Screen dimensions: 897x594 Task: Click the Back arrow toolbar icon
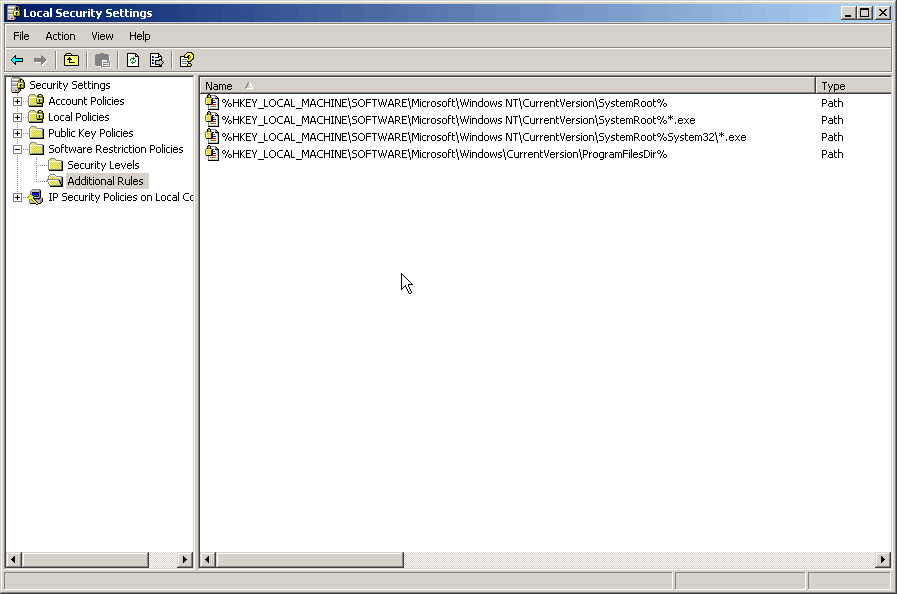[x=17, y=60]
